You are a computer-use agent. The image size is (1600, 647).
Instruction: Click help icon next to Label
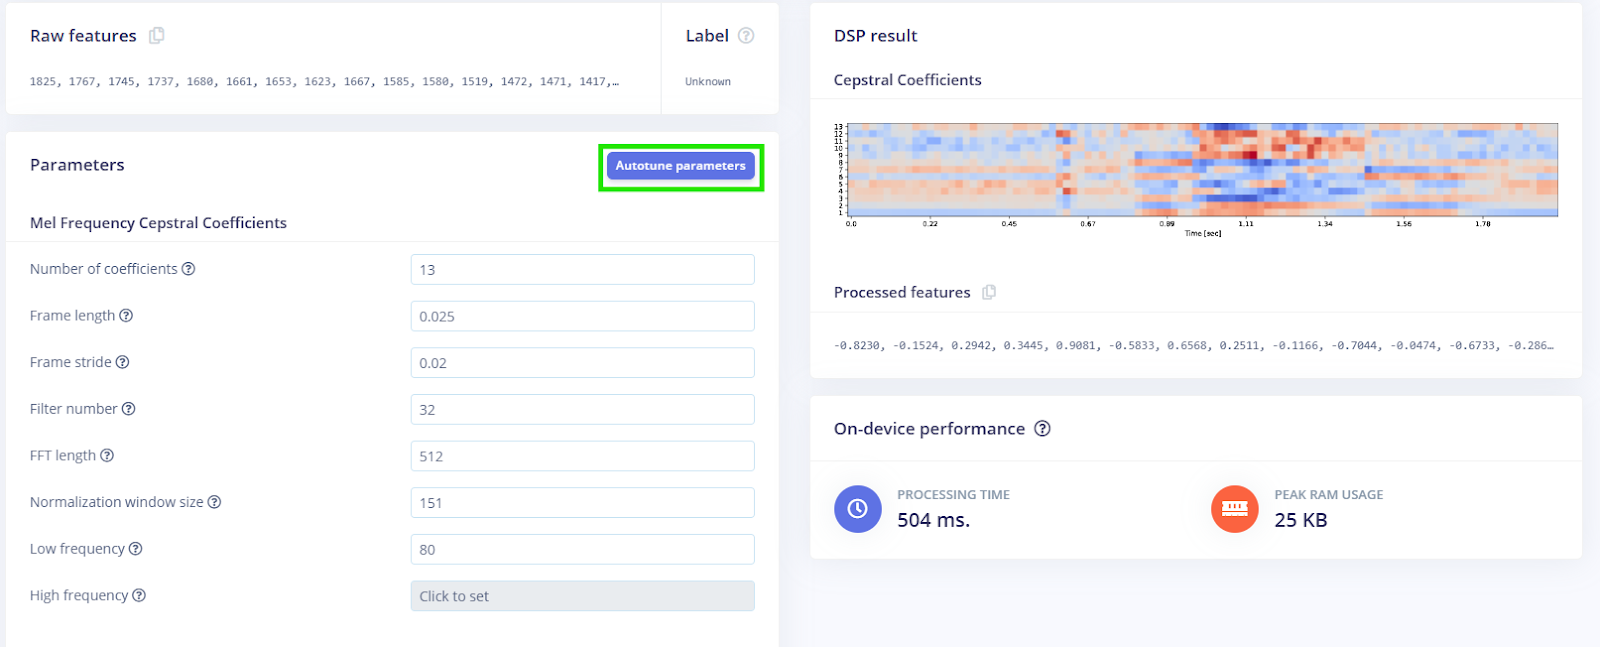pyautogui.click(x=746, y=36)
